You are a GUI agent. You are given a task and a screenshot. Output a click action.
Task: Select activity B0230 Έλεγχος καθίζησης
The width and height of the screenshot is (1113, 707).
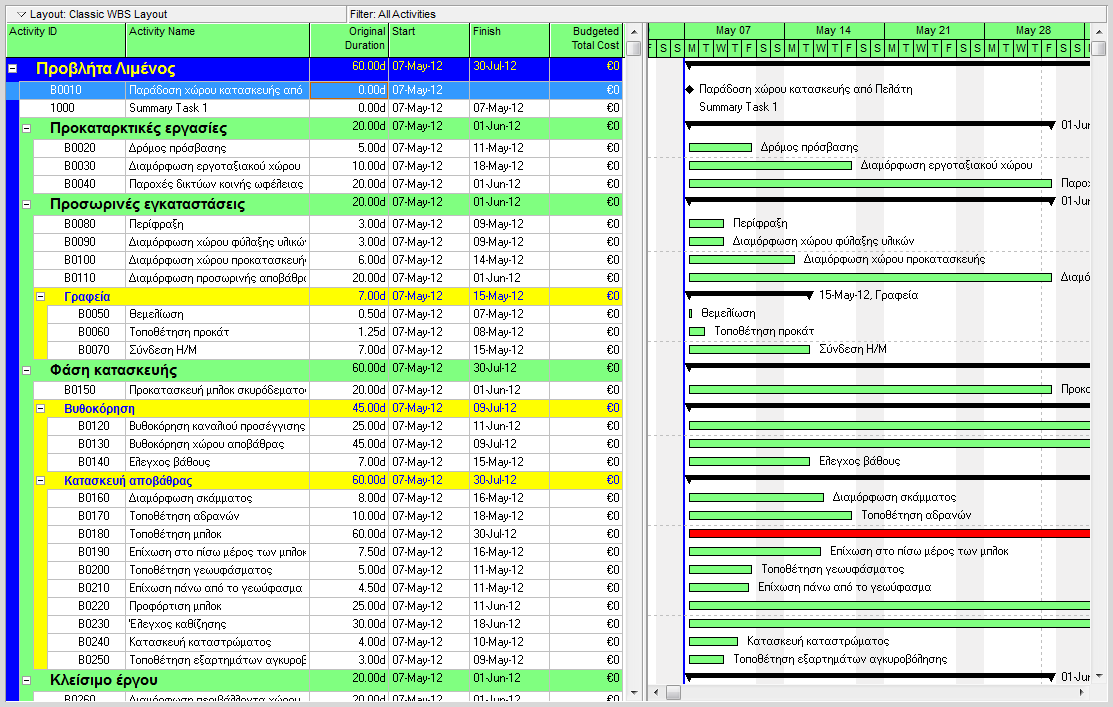coord(335,624)
